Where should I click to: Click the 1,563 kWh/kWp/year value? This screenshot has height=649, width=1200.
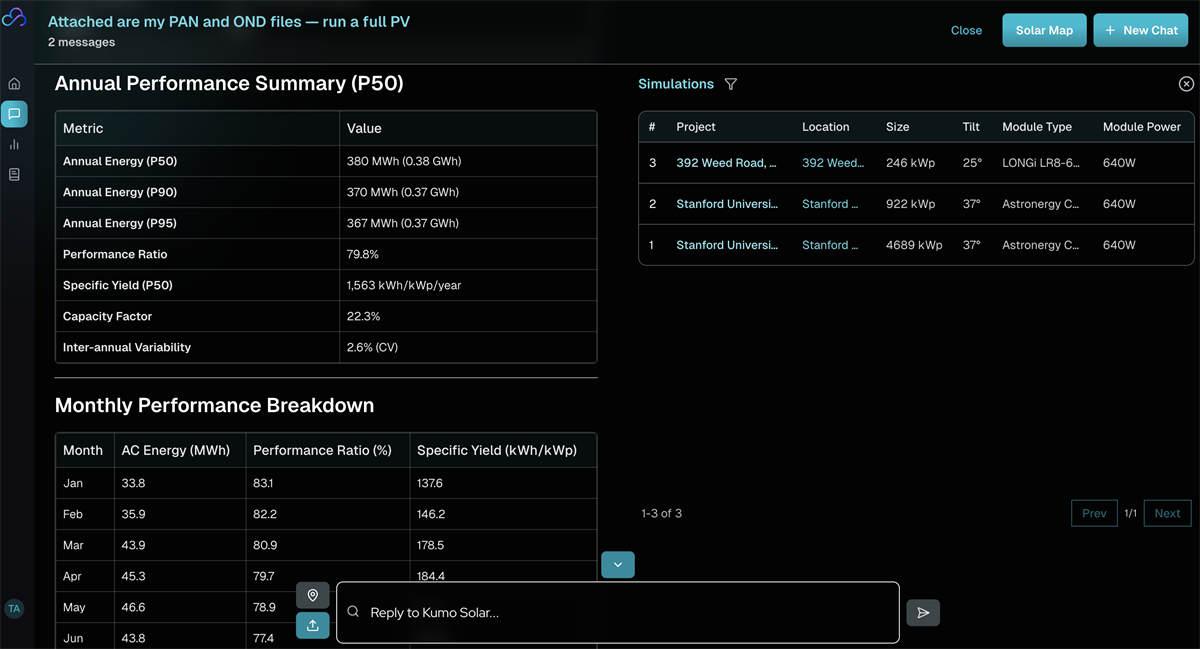tap(404, 285)
